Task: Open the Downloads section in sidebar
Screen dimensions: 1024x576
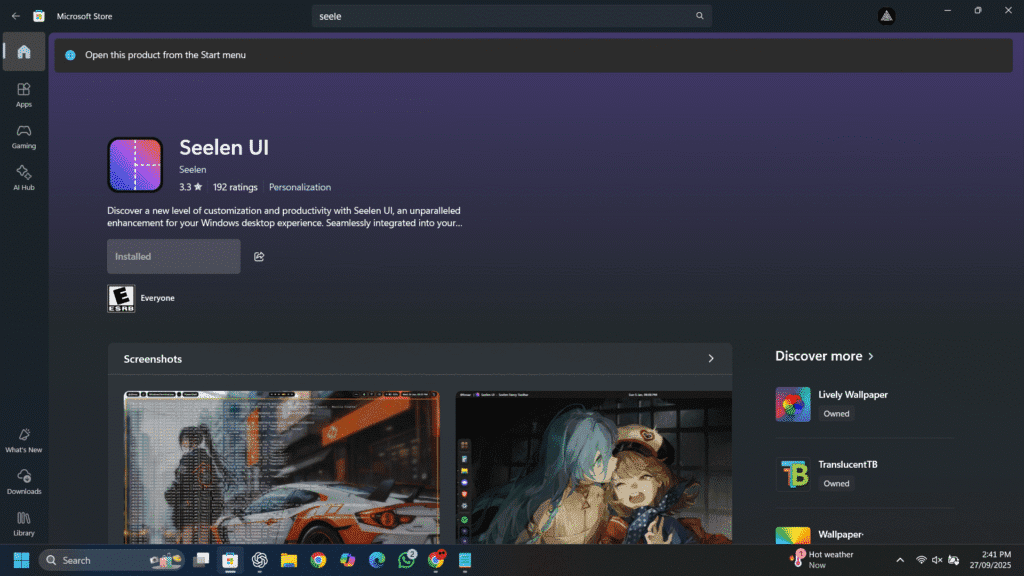Action: (x=24, y=482)
